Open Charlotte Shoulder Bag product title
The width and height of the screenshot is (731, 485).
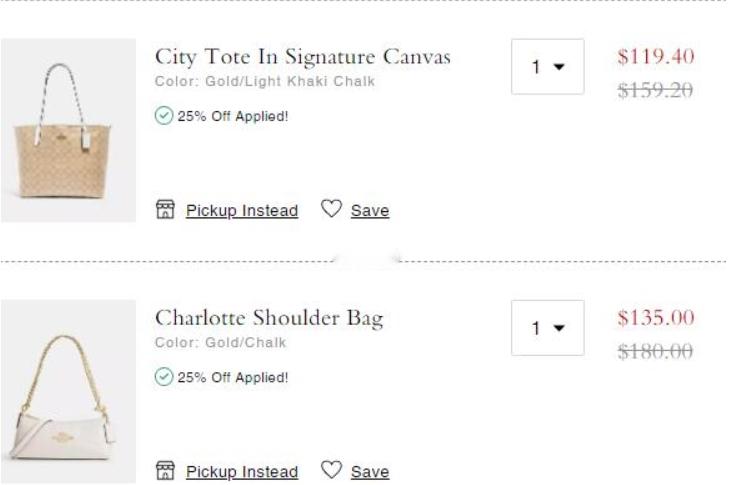pos(269,319)
